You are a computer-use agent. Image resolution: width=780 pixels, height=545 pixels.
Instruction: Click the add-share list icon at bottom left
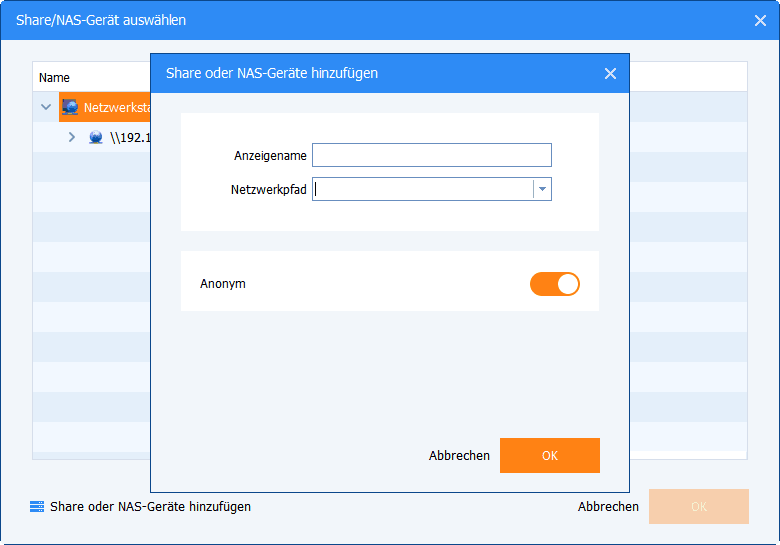point(37,507)
